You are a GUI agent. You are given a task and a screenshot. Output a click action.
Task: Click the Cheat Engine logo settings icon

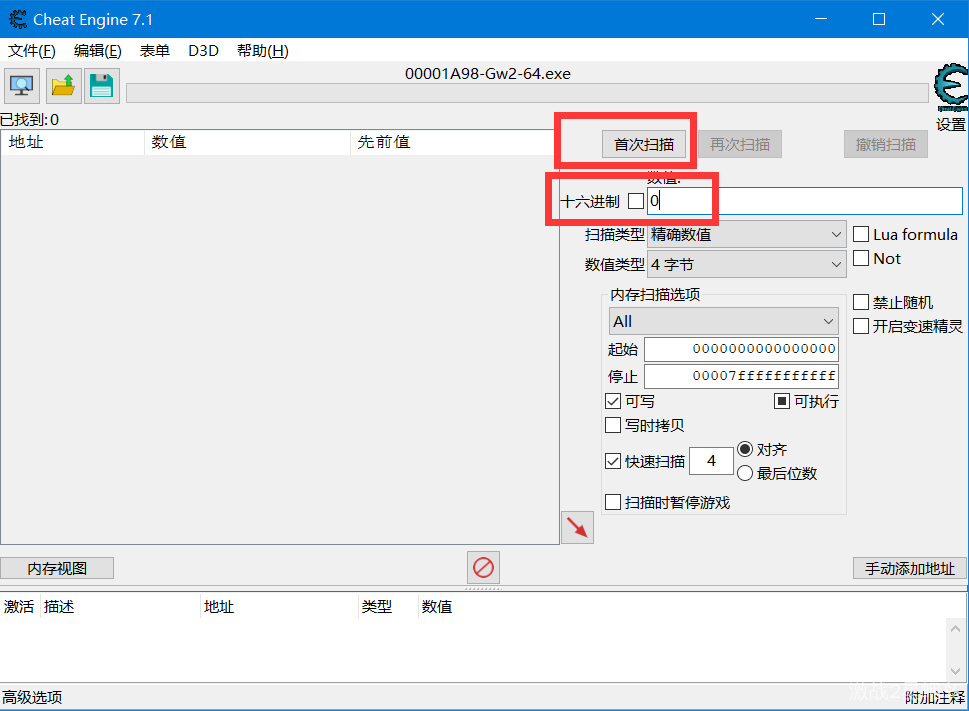click(x=950, y=87)
